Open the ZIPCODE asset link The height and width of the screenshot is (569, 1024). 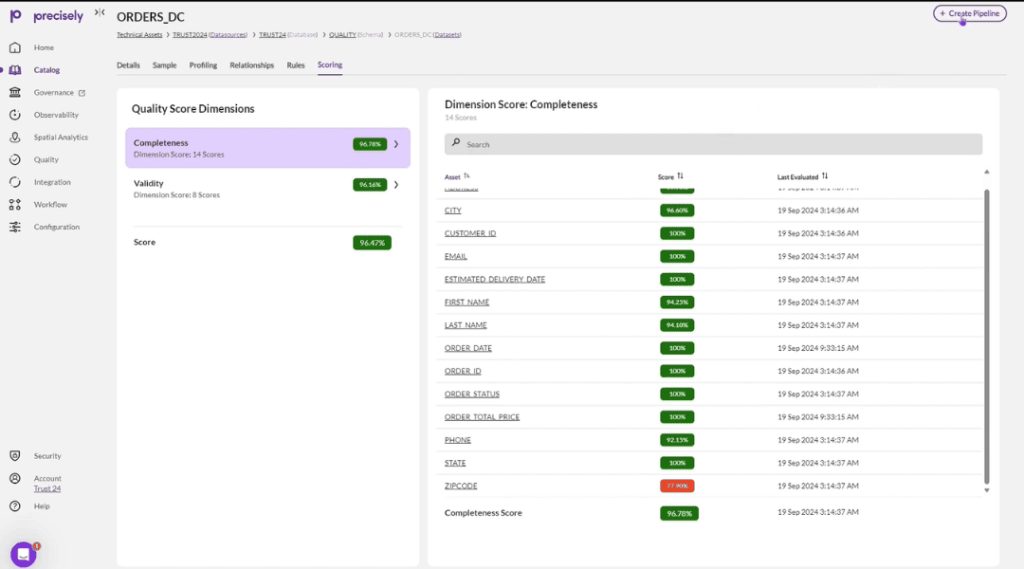[x=461, y=486]
